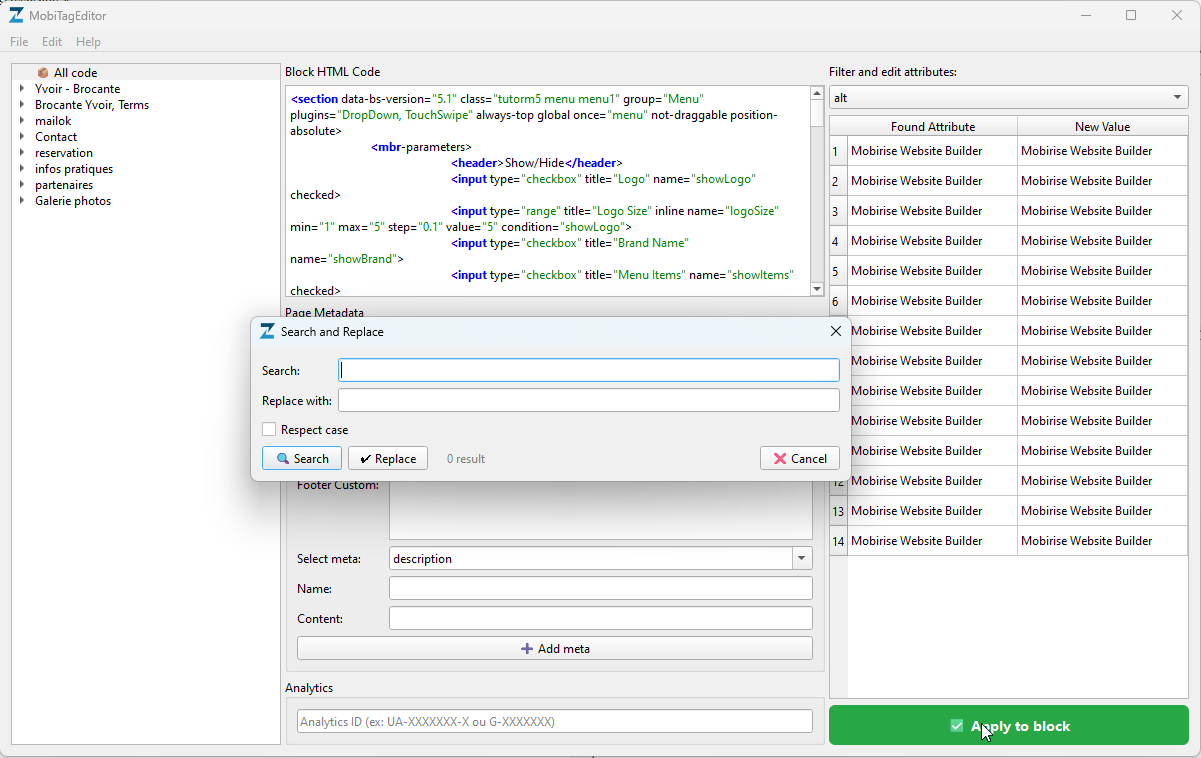This screenshot has height=758, width=1201.
Task: Click the HTML code scrollbar down arrow
Action: (x=816, y=289)
